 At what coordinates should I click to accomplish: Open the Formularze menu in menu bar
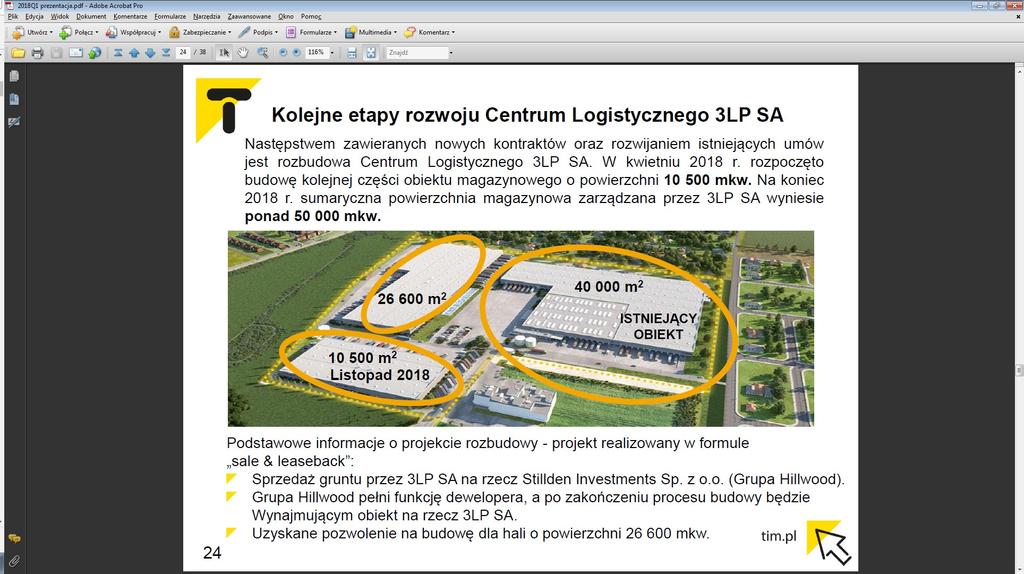point(170,16)
